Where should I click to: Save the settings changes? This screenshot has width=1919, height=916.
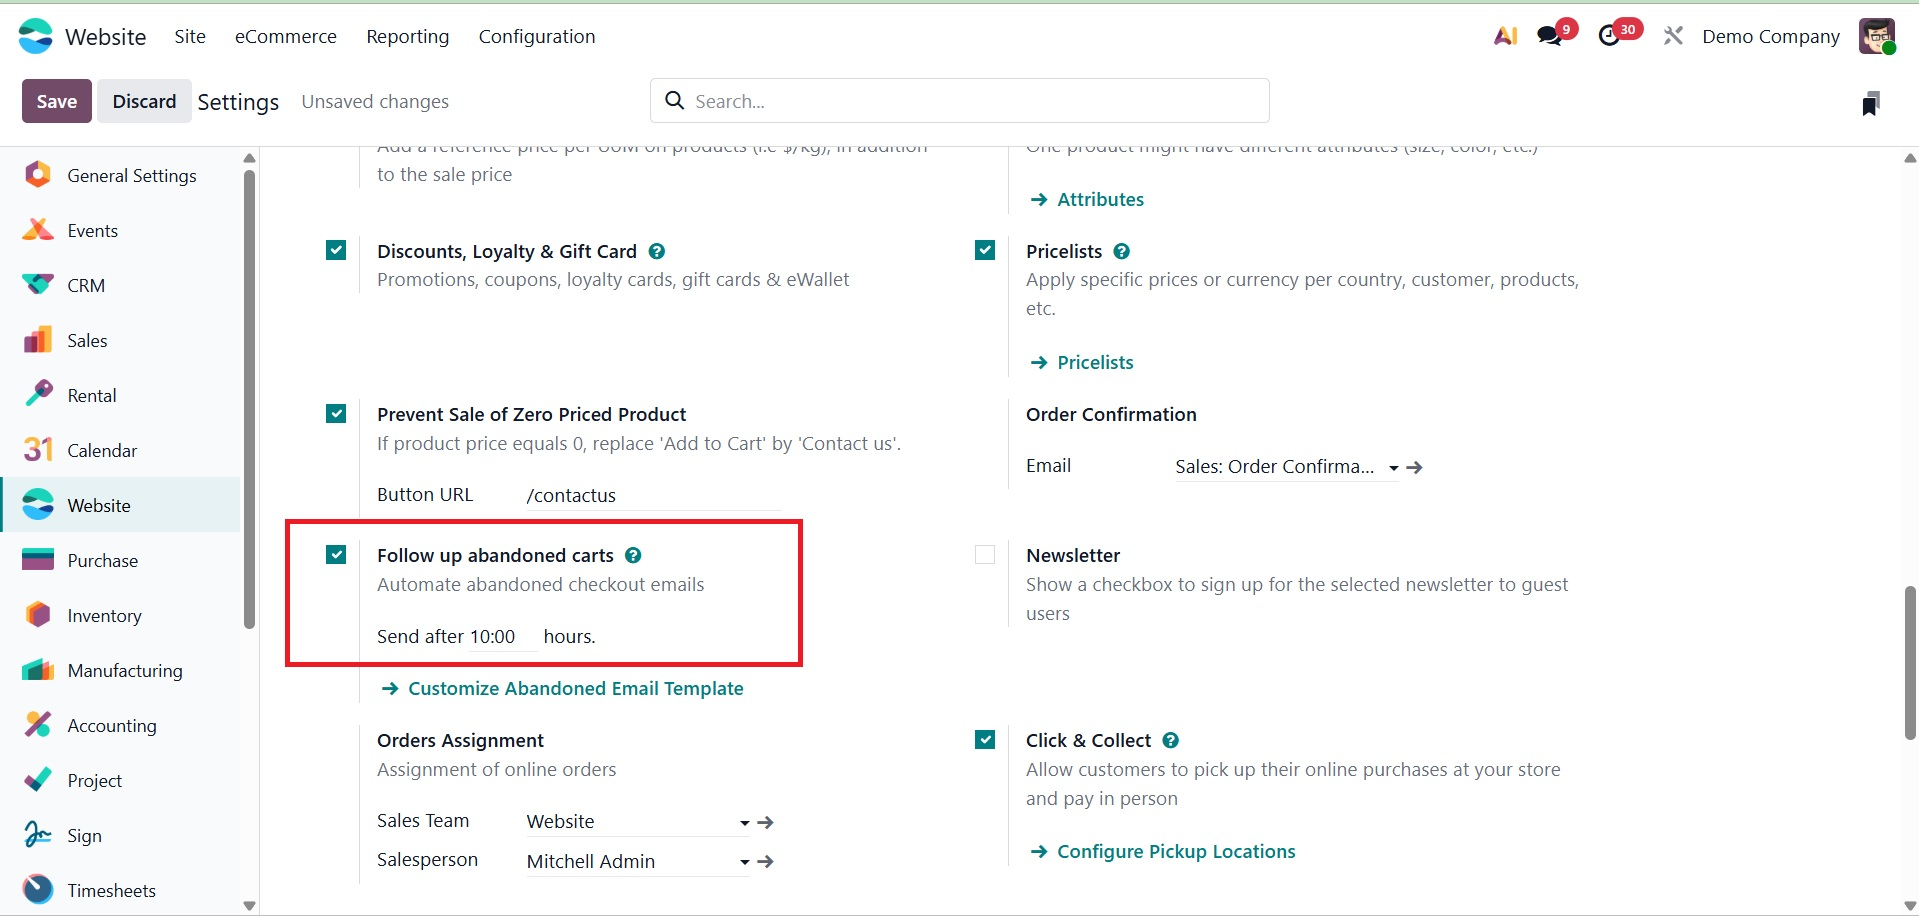pos(56,101)
